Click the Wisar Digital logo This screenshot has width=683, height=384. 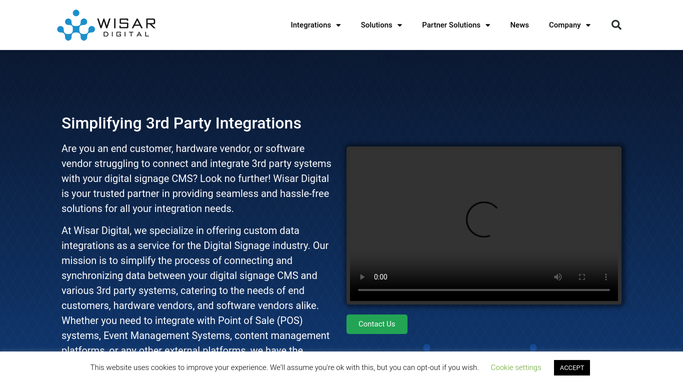click(106, 25)
